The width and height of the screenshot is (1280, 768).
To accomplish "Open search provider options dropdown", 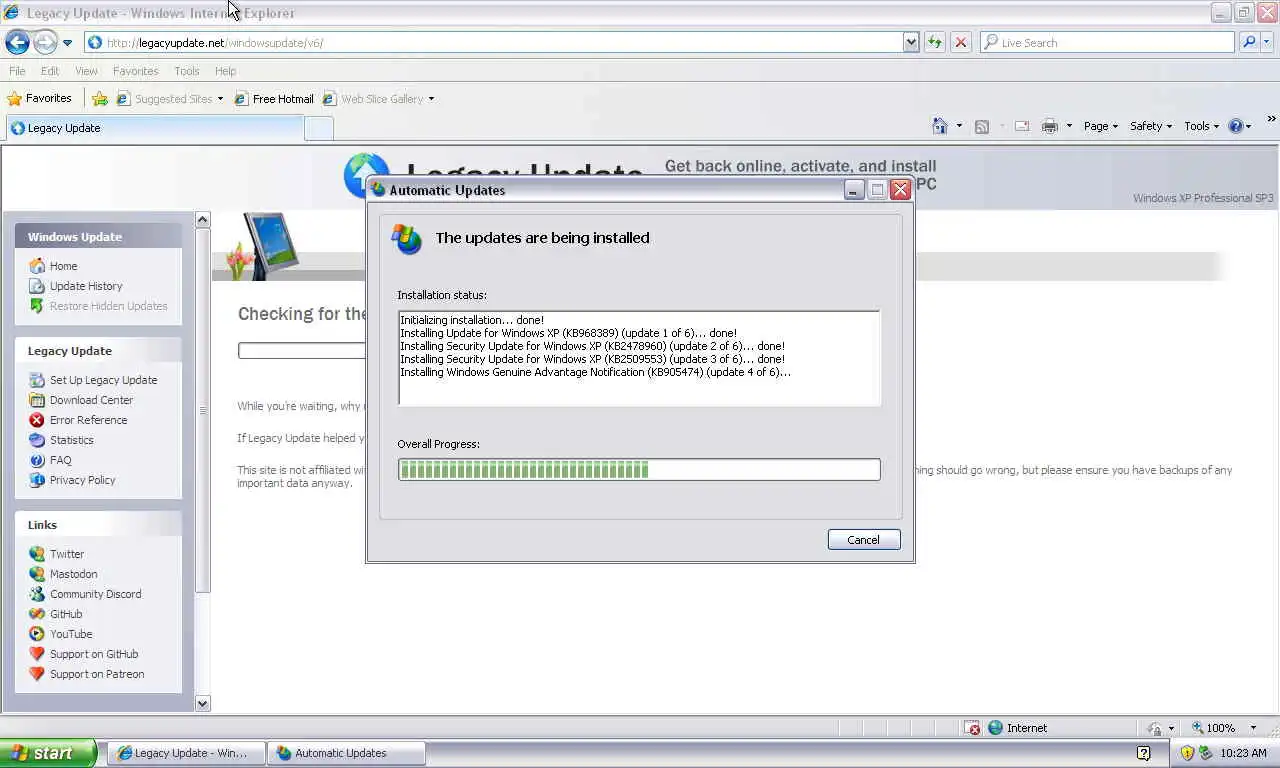I will tap(1267, 42).
